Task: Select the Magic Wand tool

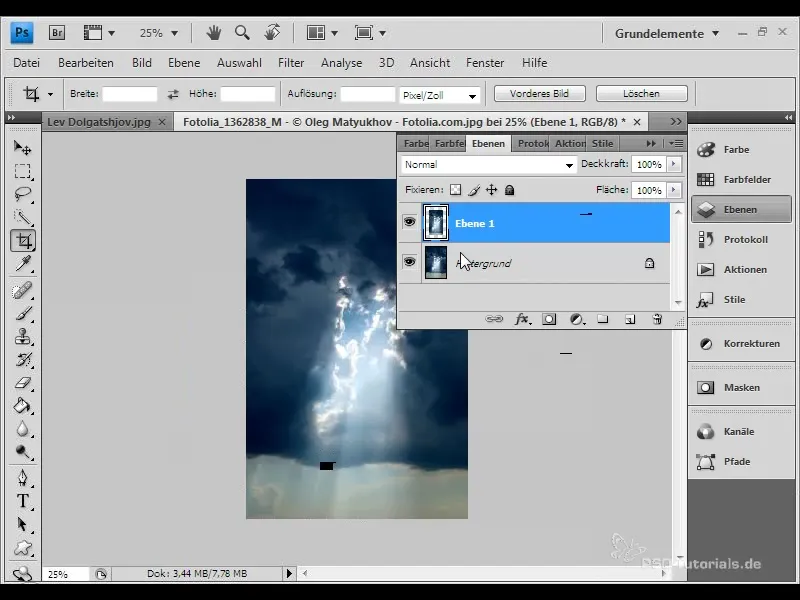Action: coord(22,217)
